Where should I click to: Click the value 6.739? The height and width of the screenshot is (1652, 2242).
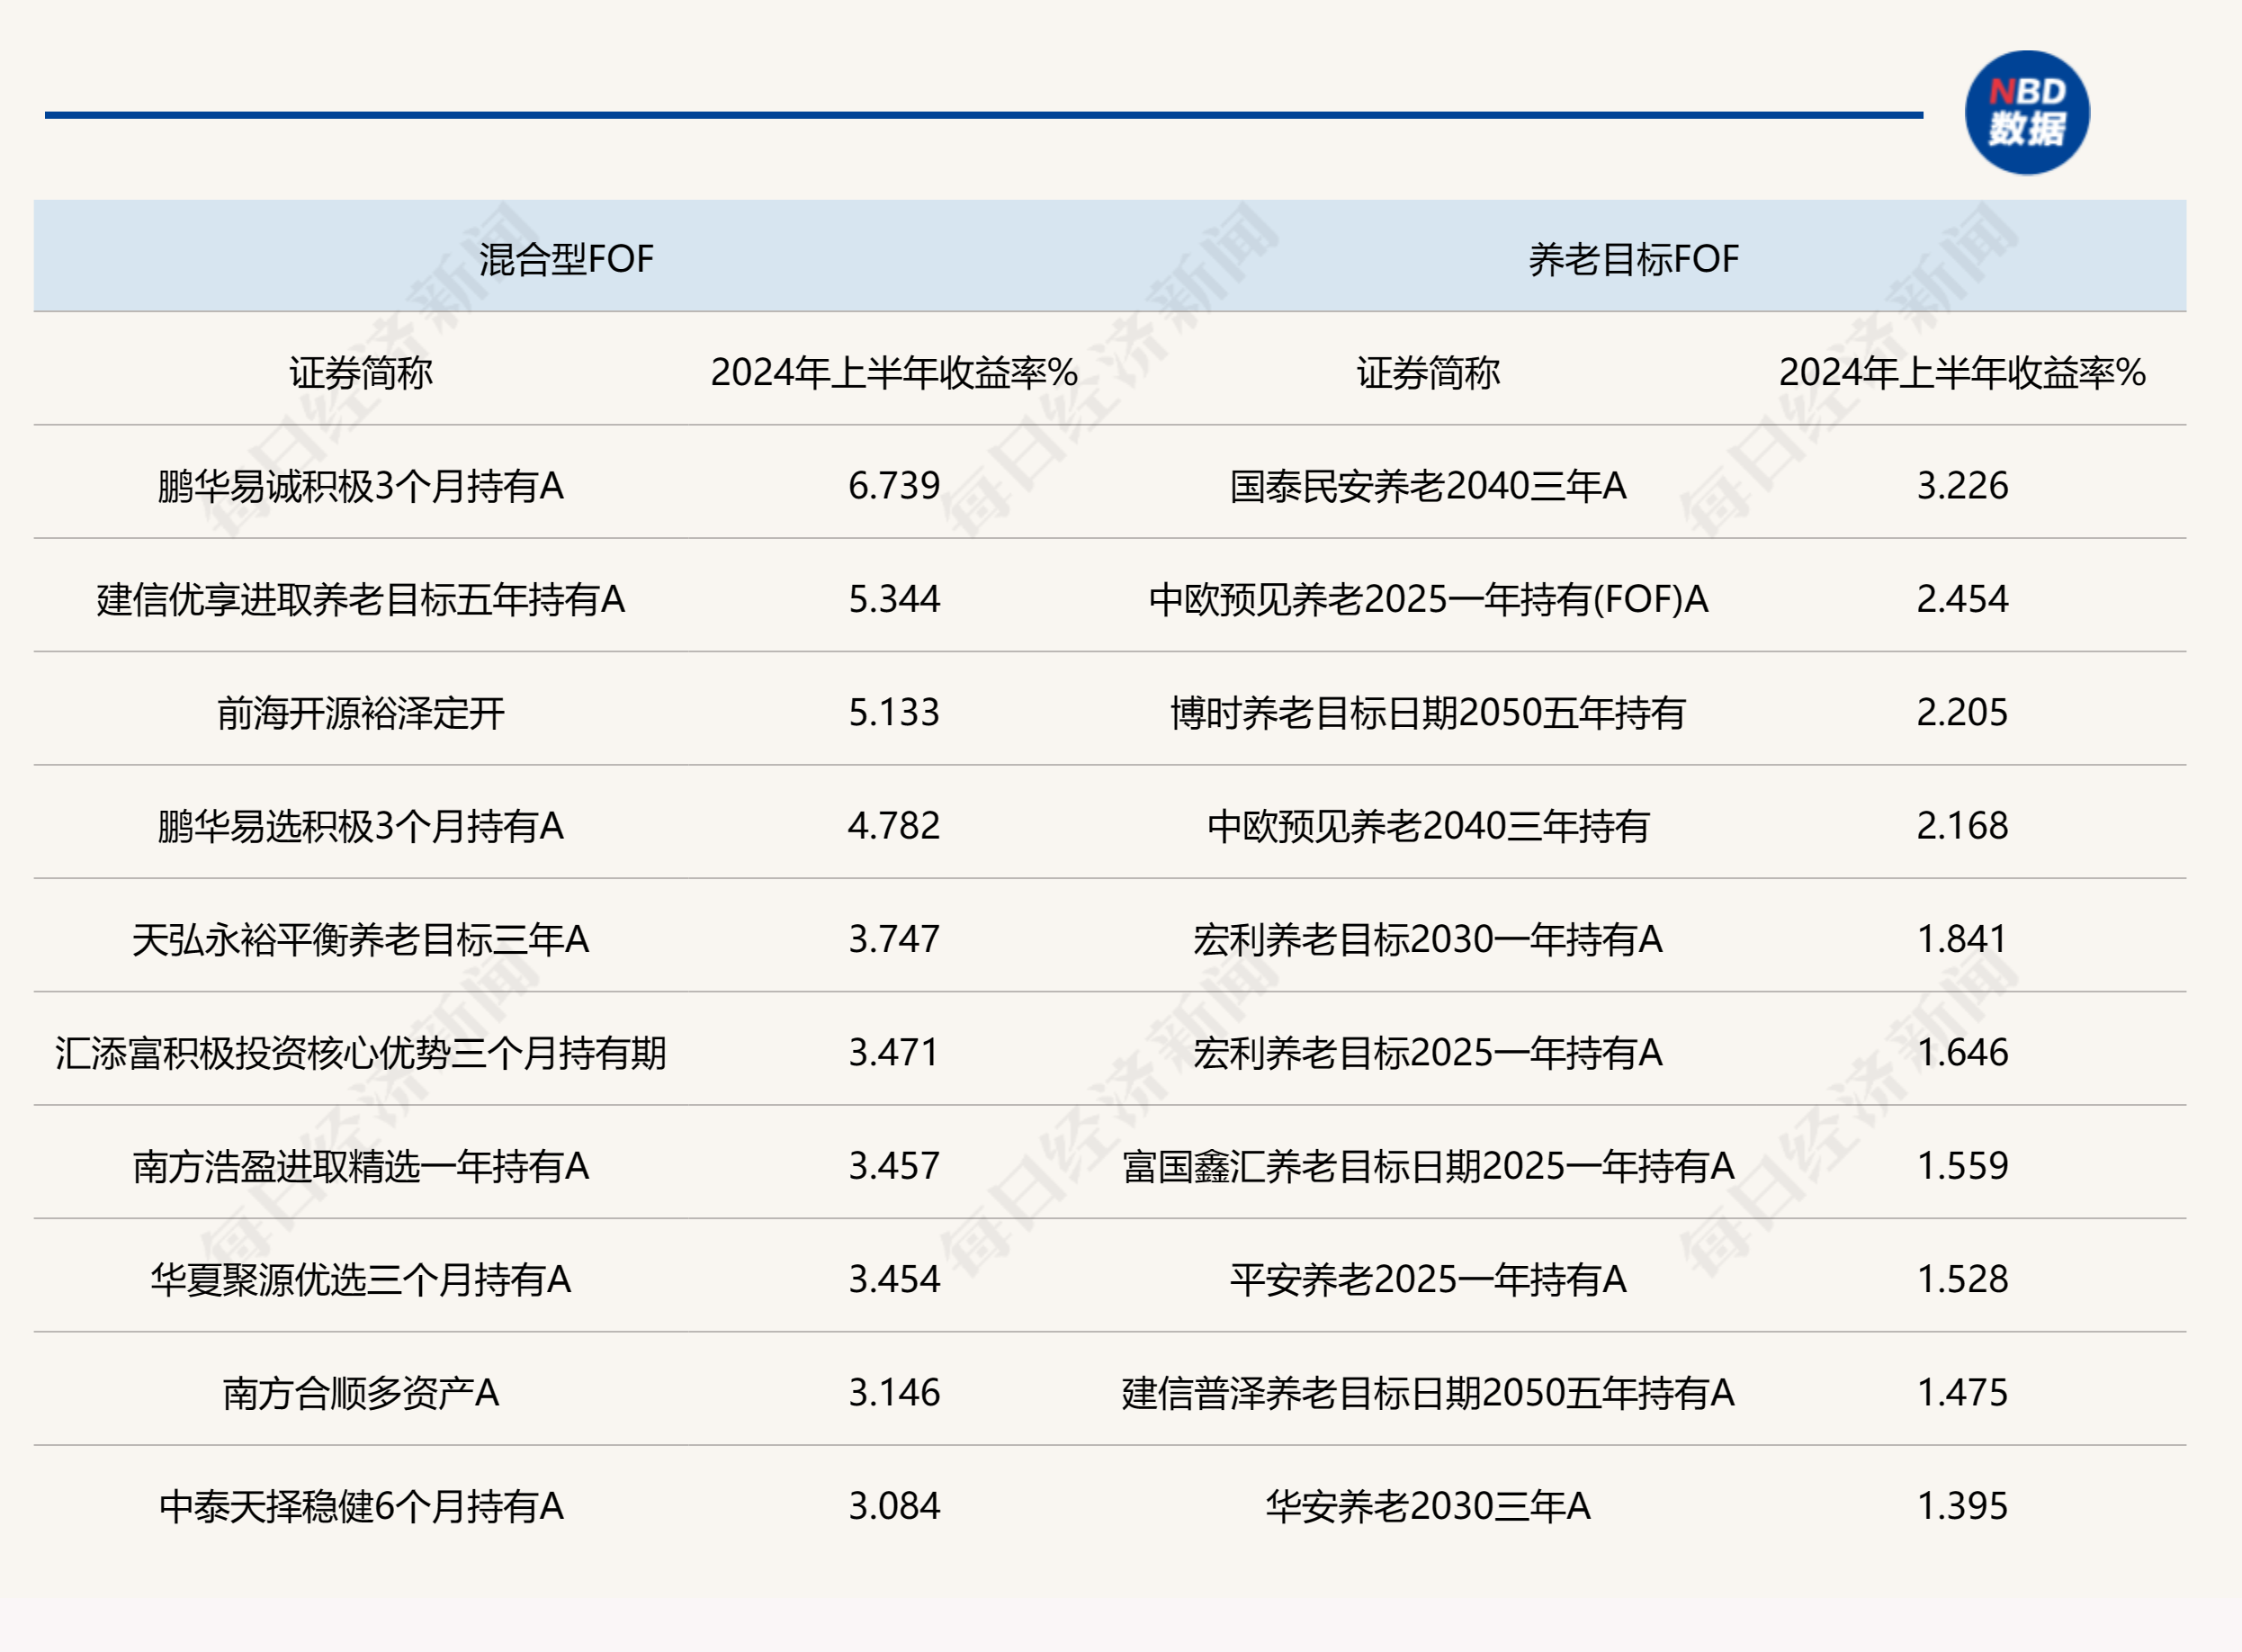tap(894, 486)
